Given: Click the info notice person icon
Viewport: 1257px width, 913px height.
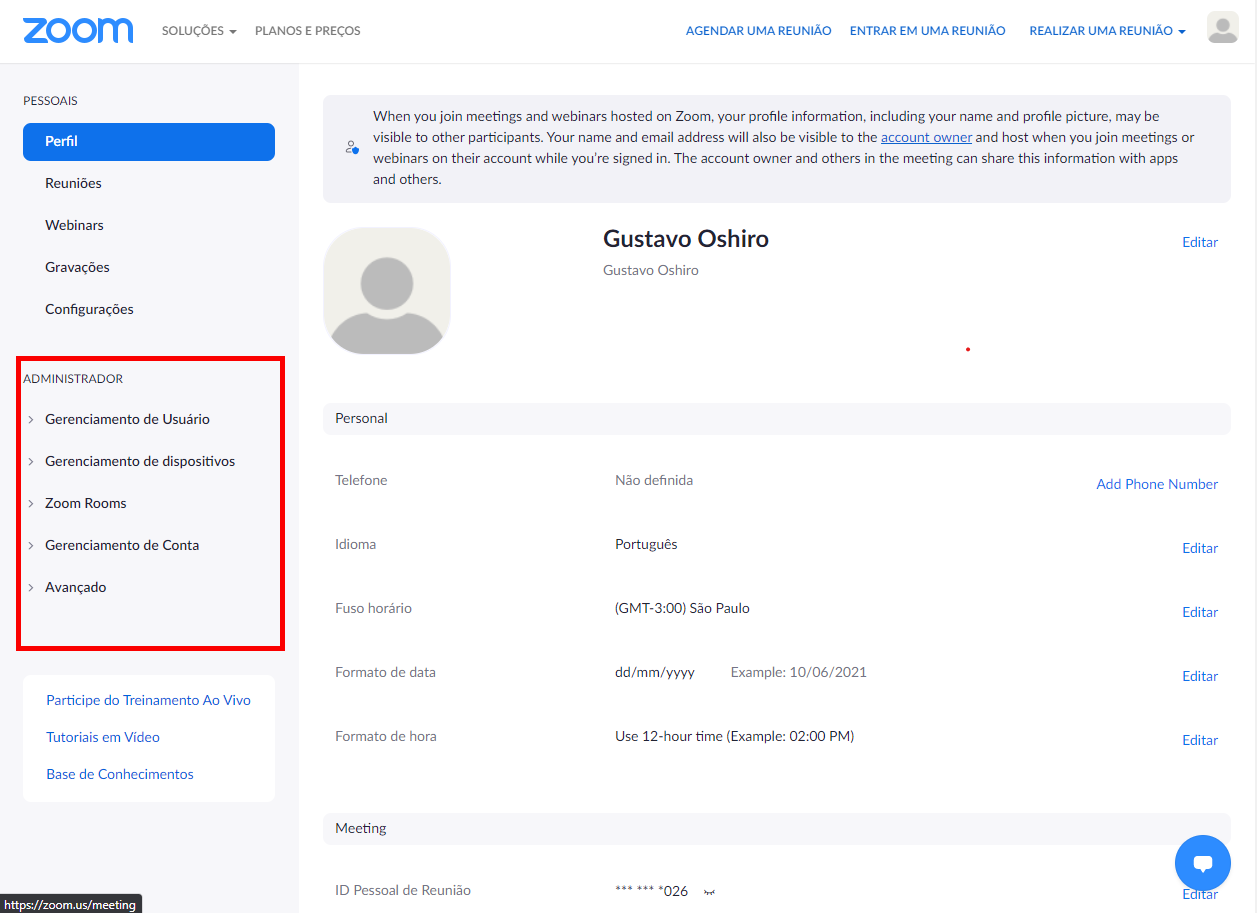Looking at the screenshot, I should click(x=352, y=148).
